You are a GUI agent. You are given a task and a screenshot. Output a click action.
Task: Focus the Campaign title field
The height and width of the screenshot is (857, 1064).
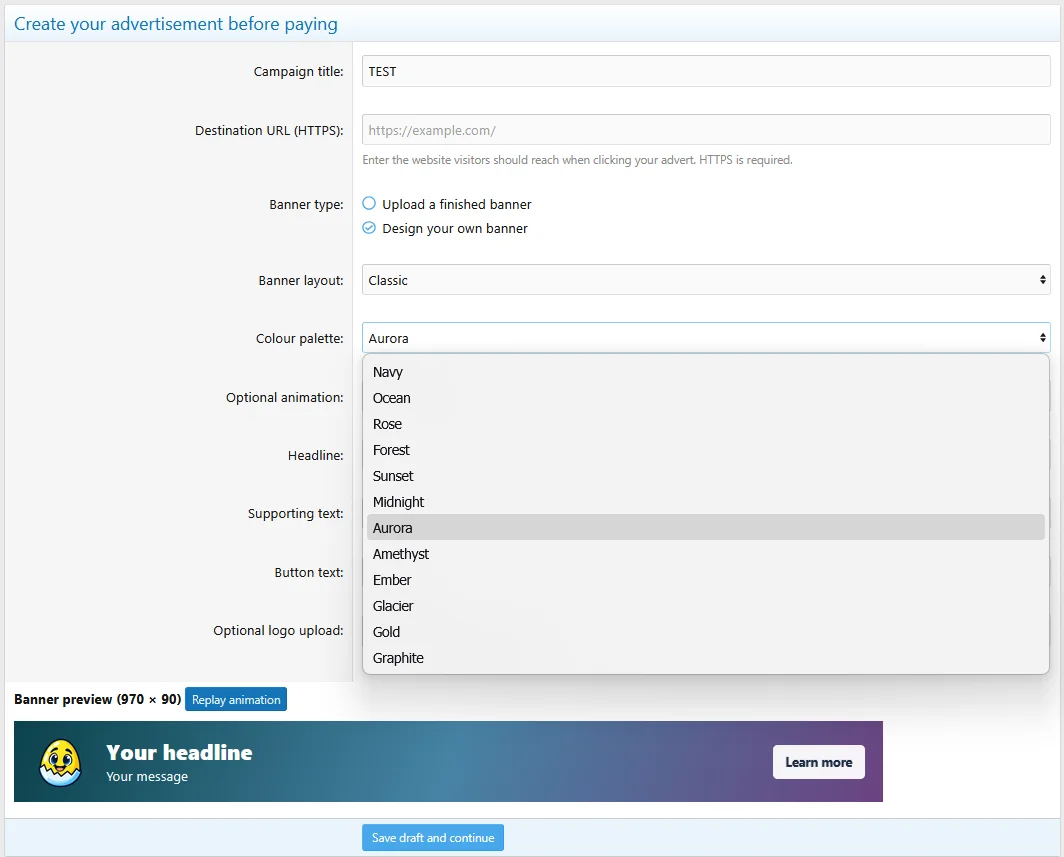tap(706, 71)
